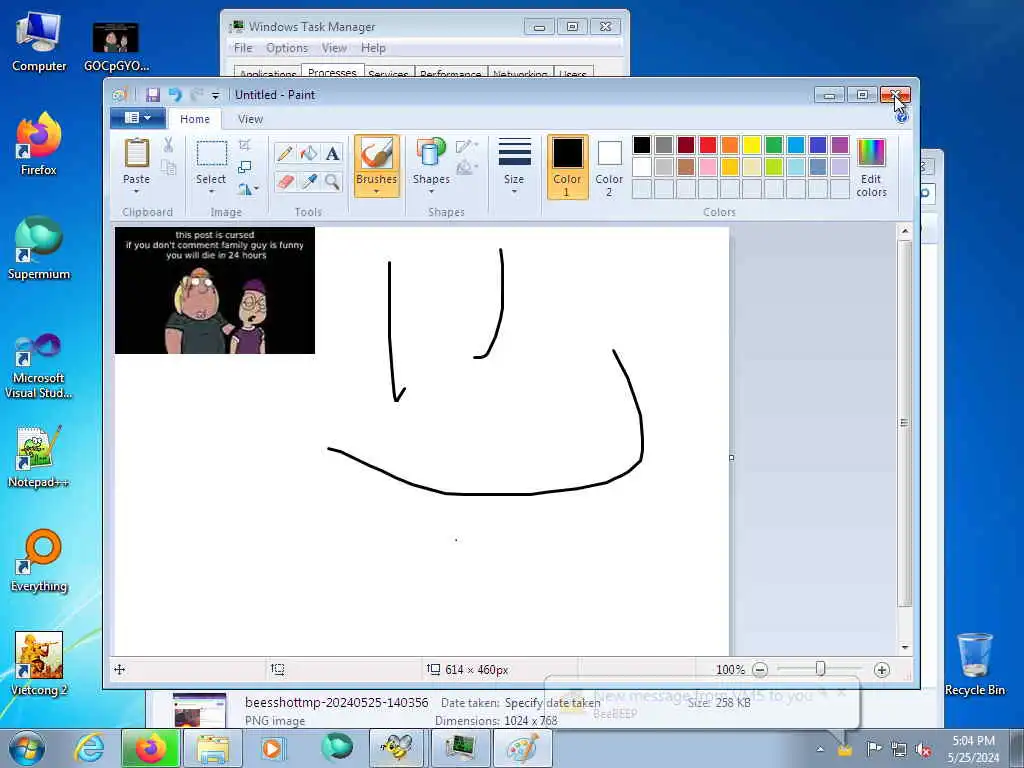Click the Undo arrow in title bar

(174, 95)
